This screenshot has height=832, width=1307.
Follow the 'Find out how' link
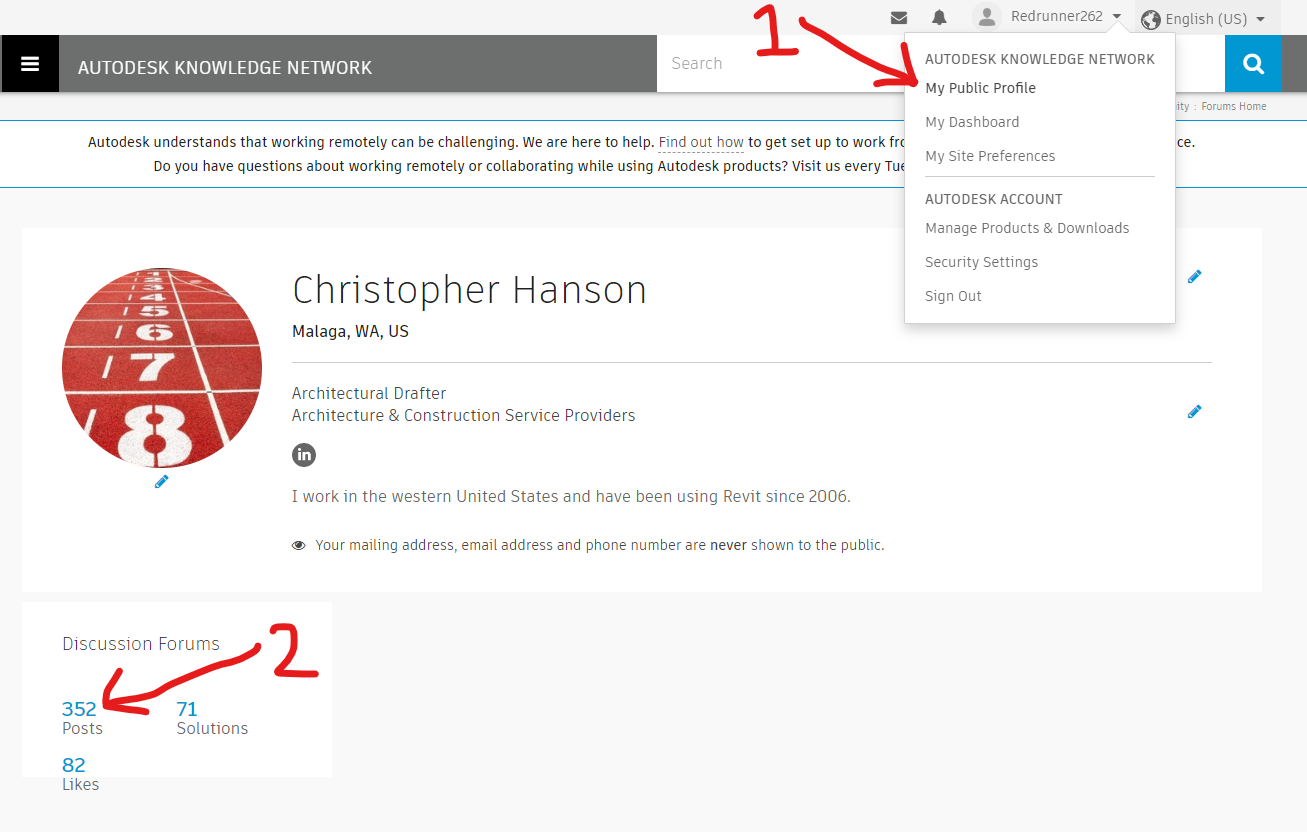pos(701,142)
